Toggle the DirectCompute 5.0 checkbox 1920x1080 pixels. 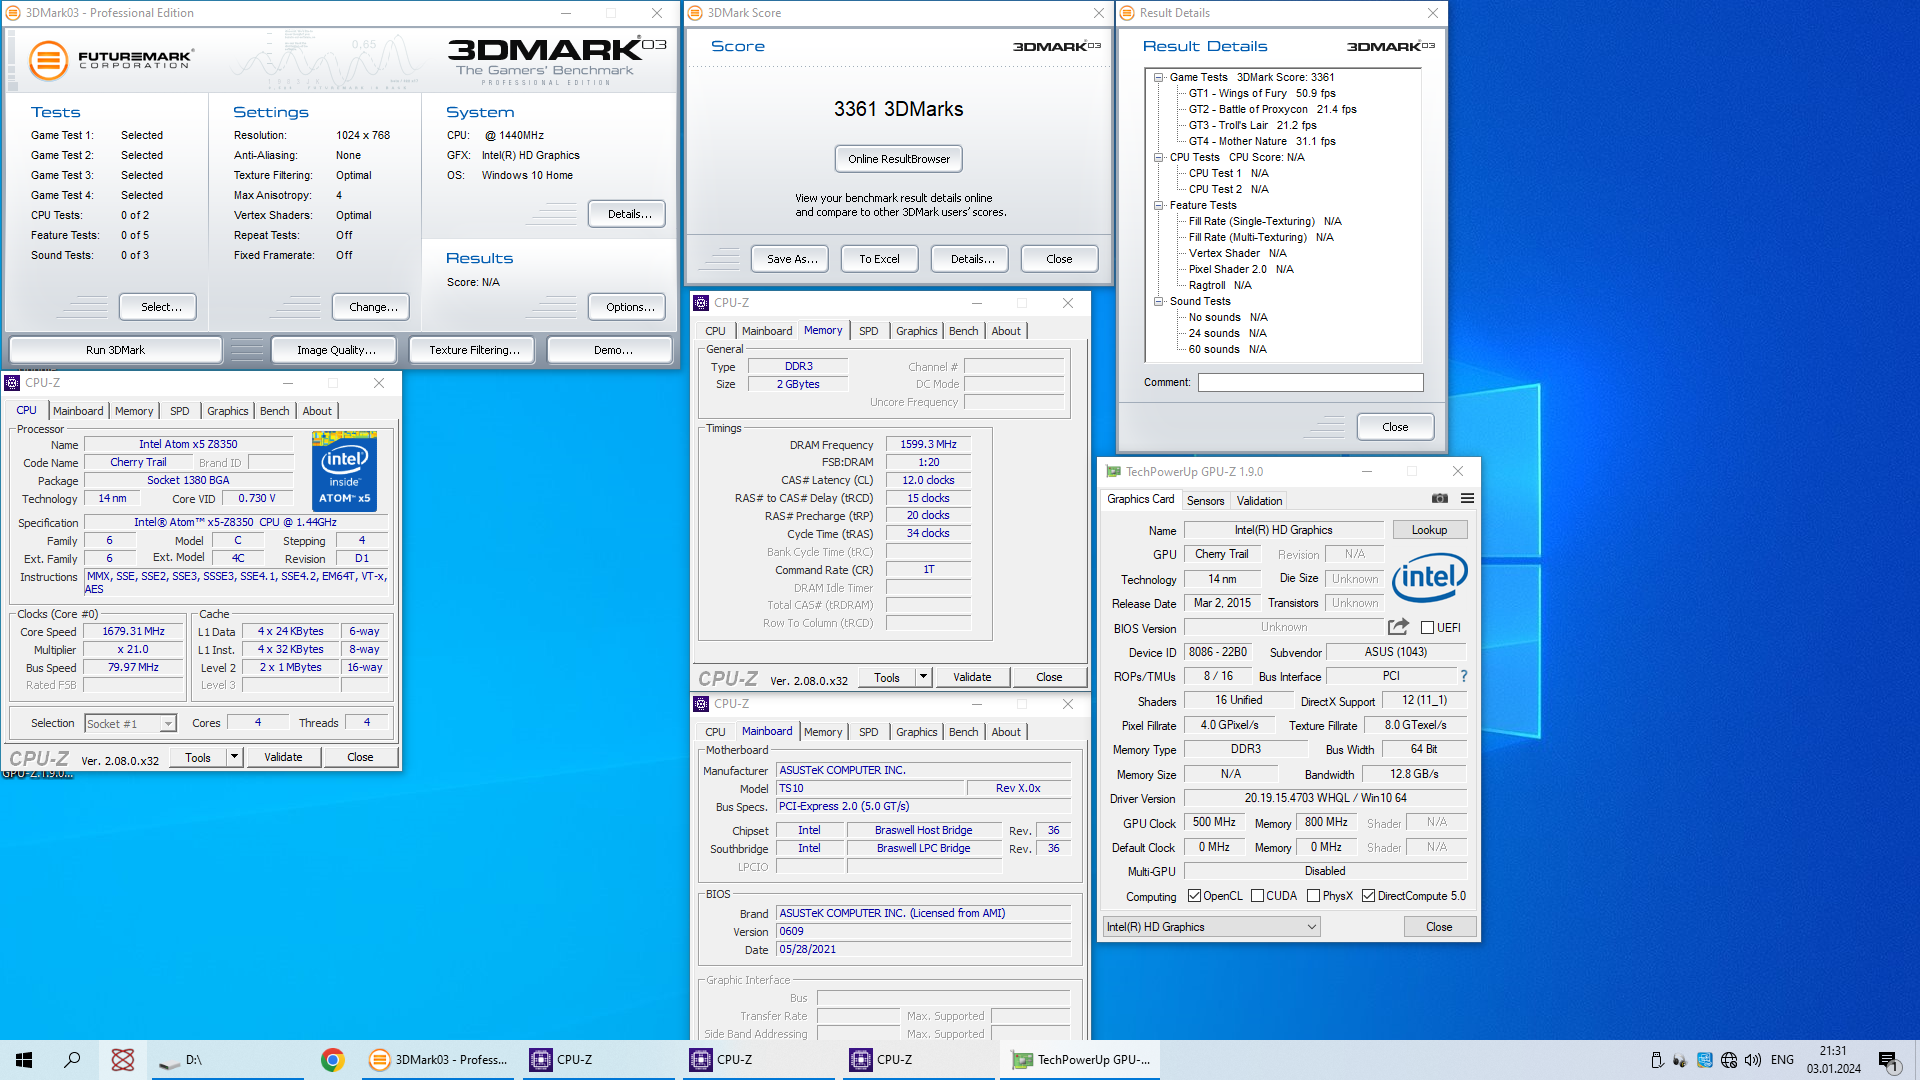(1369, 896)
